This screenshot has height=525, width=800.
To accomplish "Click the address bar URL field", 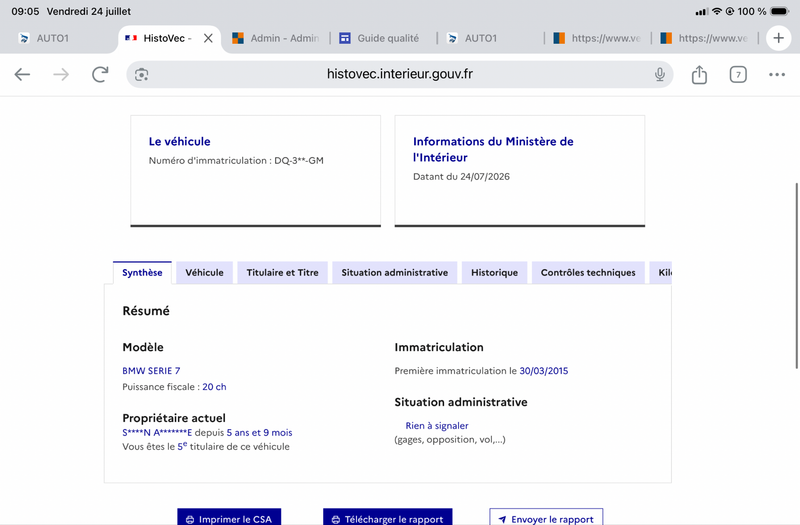I will (x=399, y=74).
